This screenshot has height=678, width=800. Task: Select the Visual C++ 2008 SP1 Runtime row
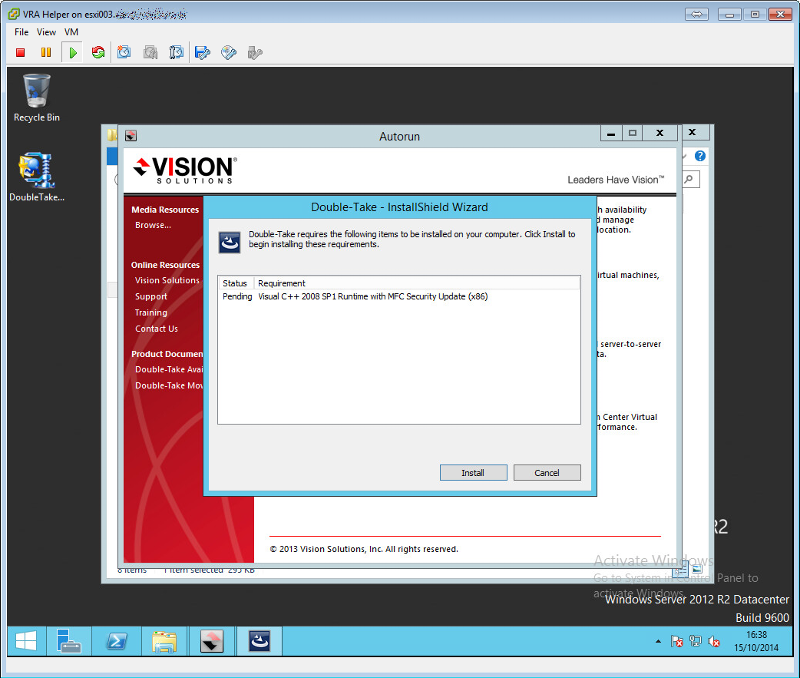(398, 296)
